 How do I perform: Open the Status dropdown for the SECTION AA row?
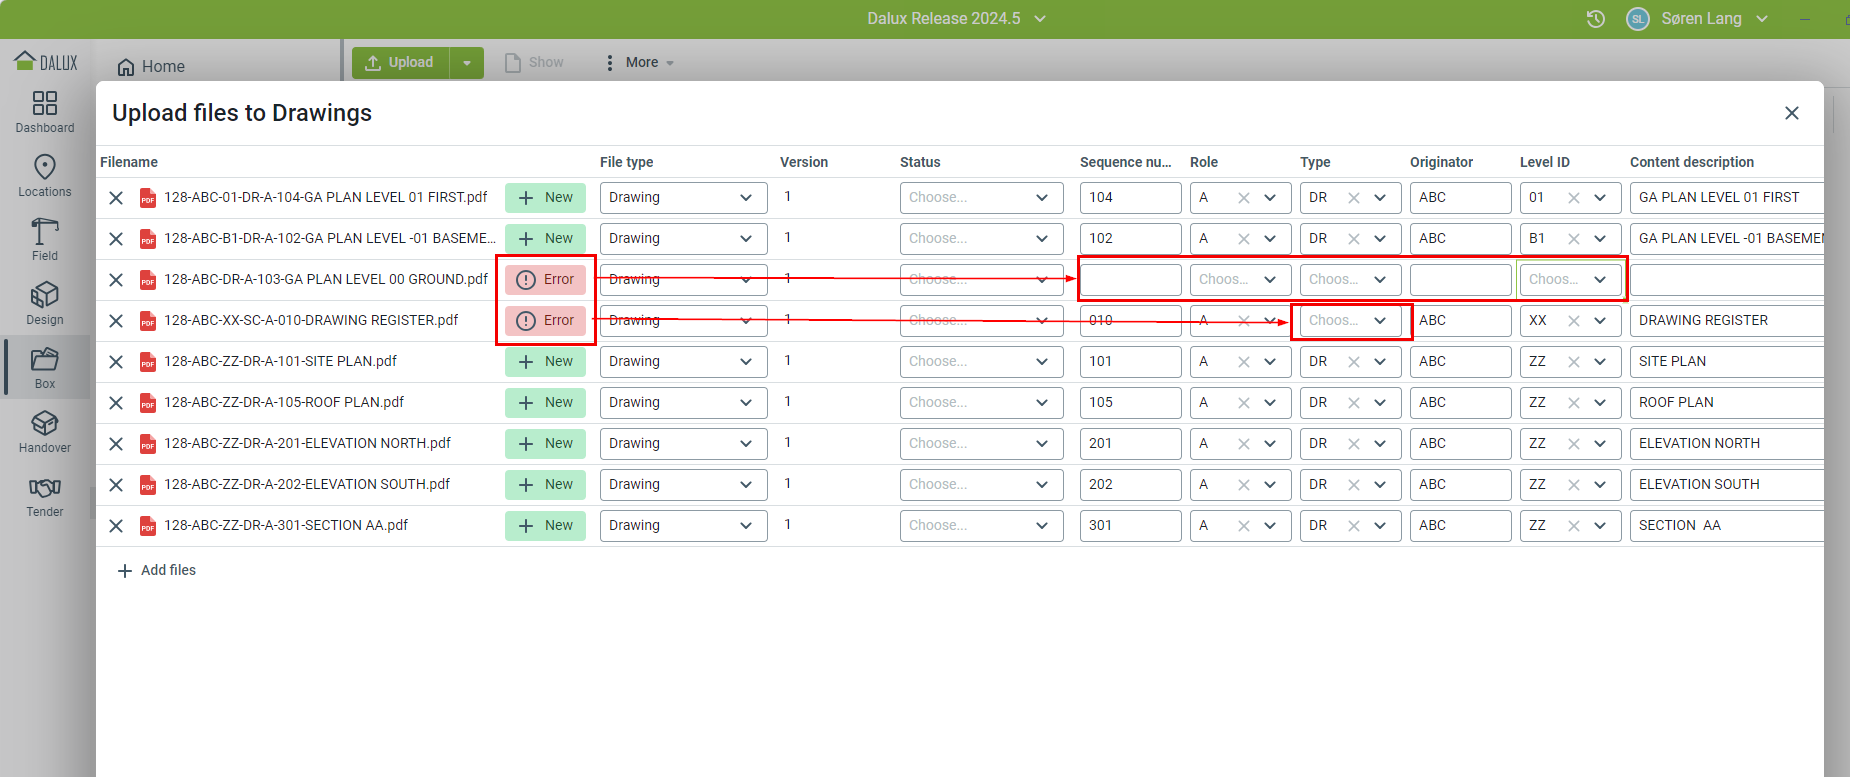click(980, 526)
